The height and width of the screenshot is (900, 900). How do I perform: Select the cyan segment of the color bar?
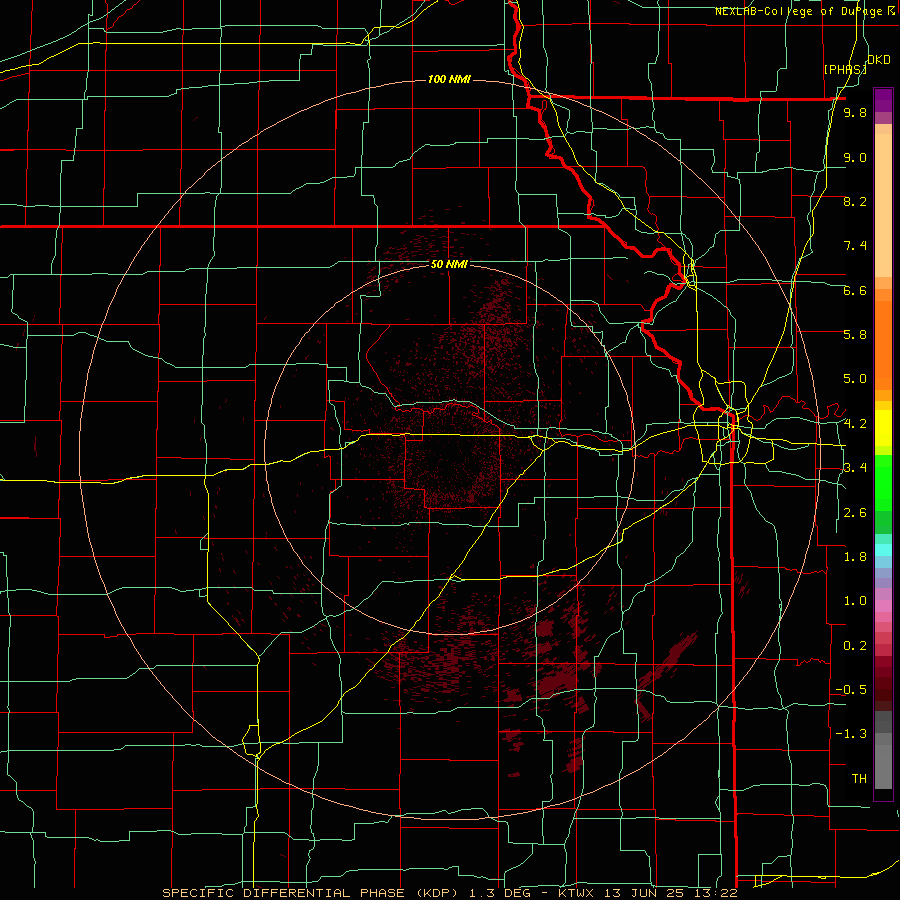coord(883,550)
